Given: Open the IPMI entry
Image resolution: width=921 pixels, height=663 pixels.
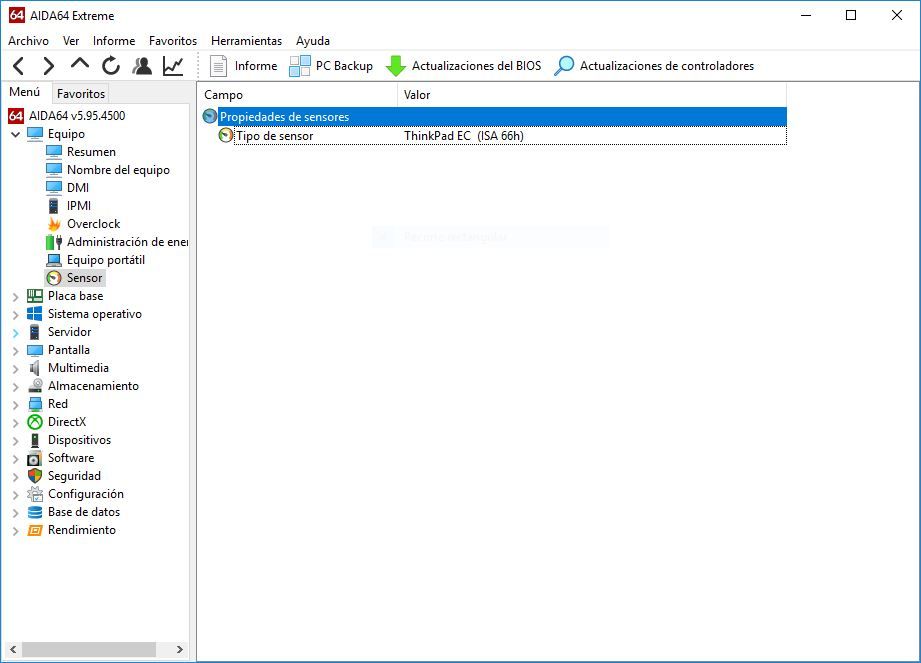Looking at the screenshot, I should (79, 206).
